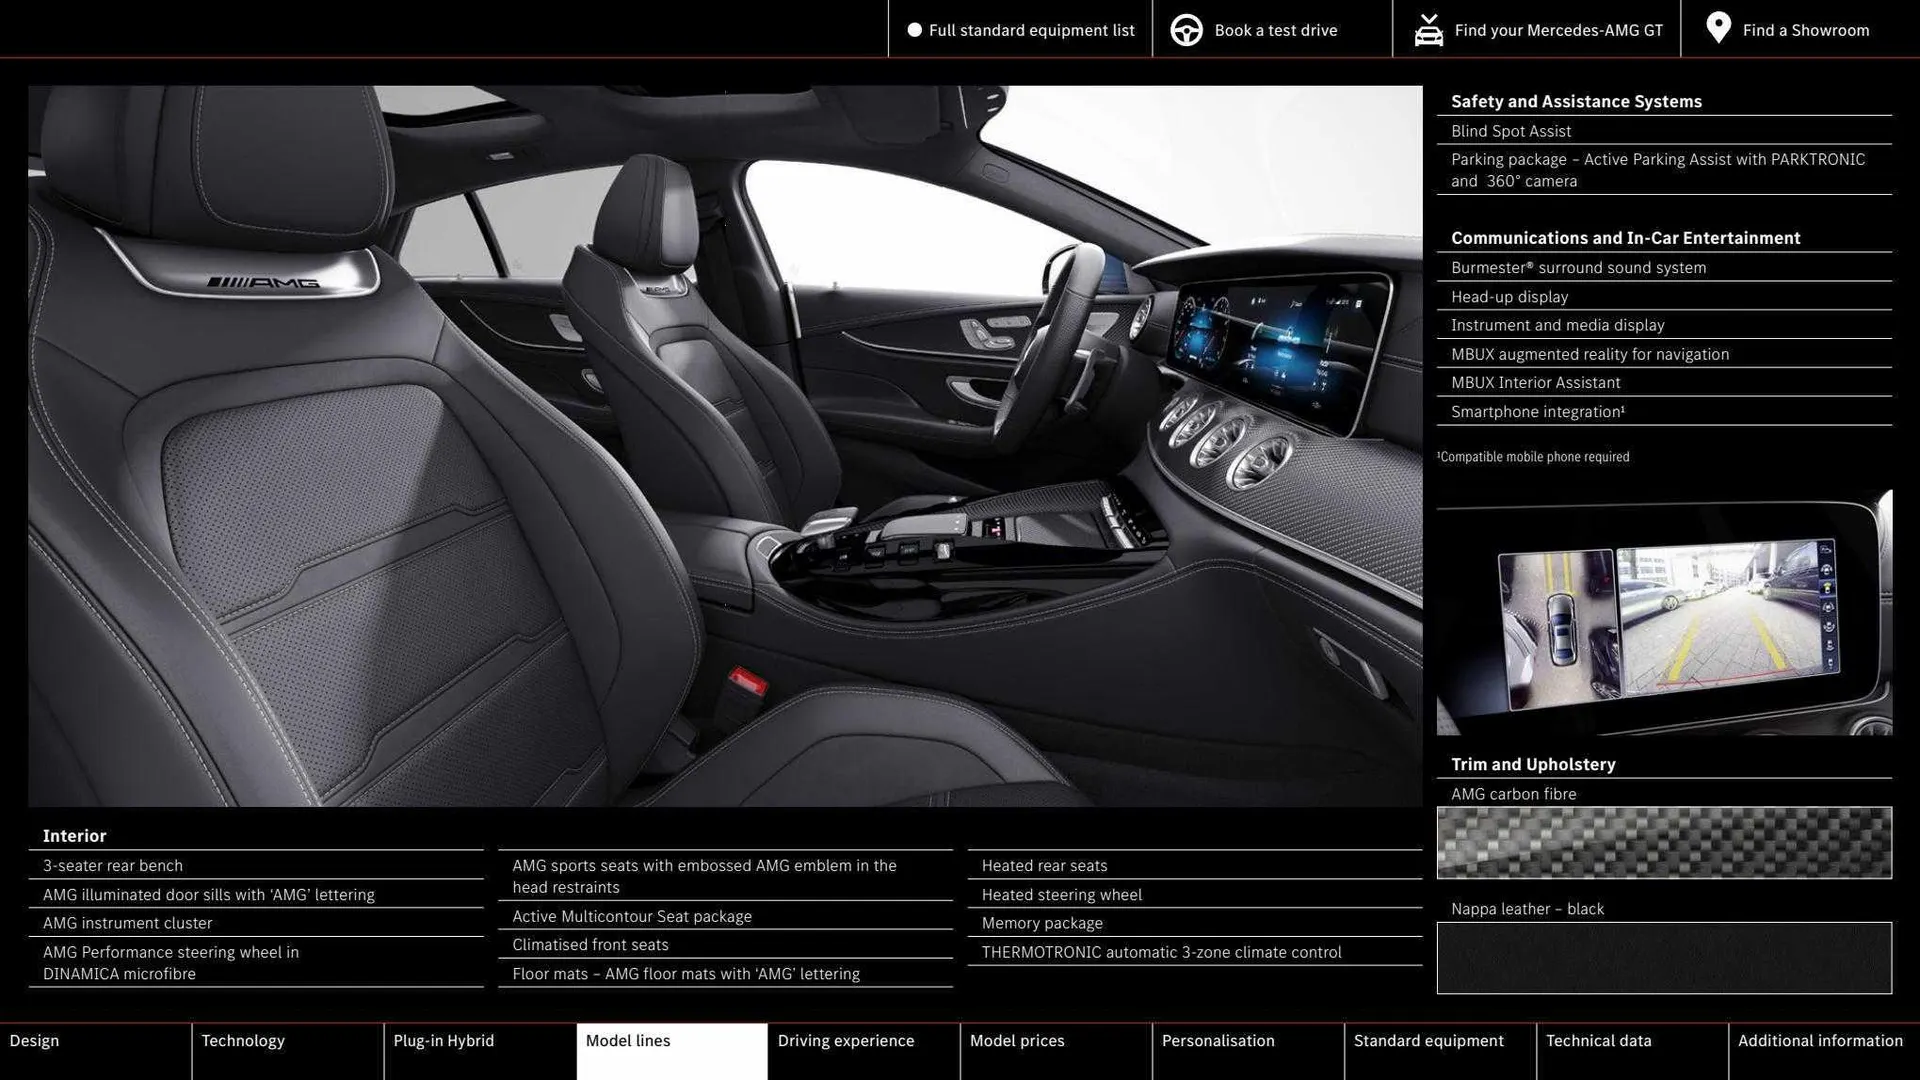
Task: Select the Nappa leather black swatch
Action: [x=1663, y=957]
